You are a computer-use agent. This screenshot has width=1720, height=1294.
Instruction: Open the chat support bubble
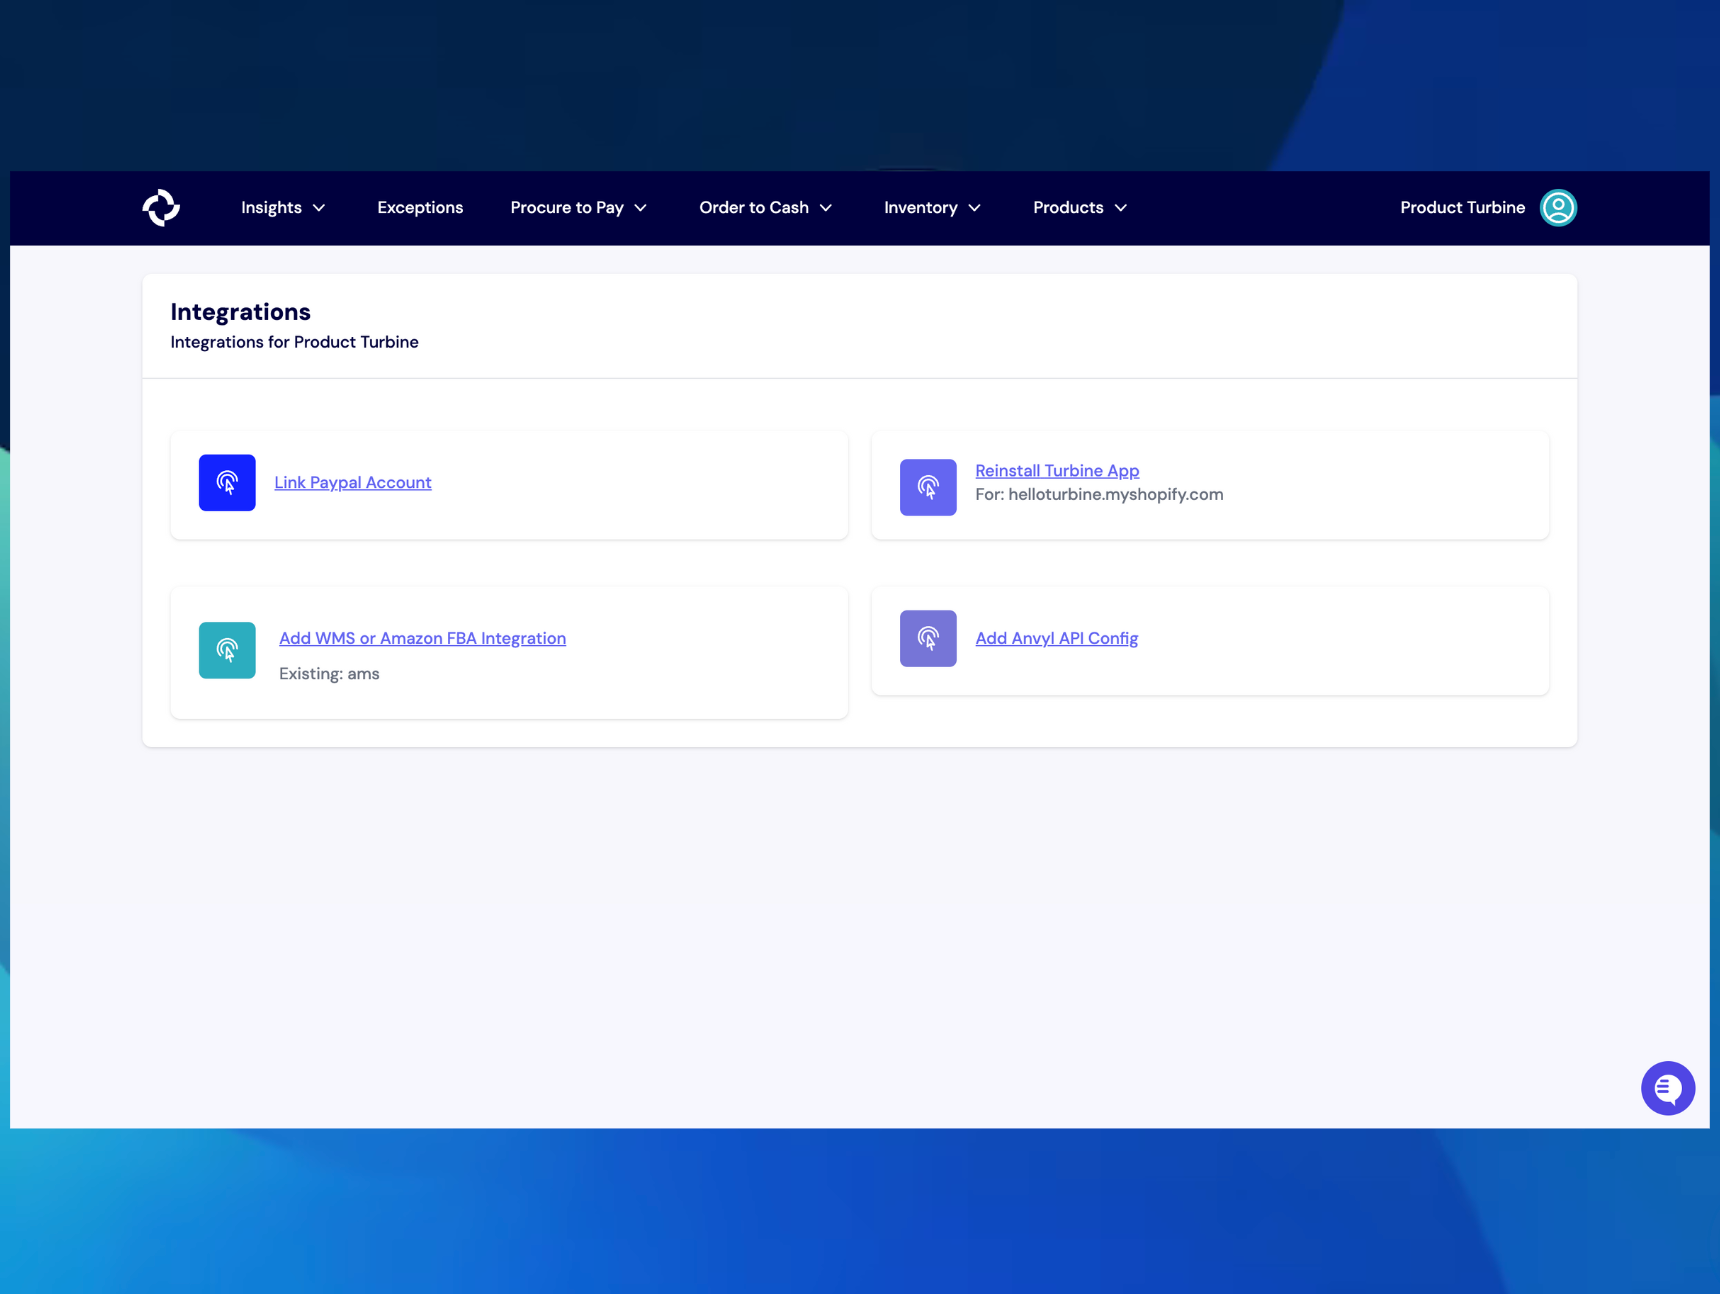(1667, 1088)
